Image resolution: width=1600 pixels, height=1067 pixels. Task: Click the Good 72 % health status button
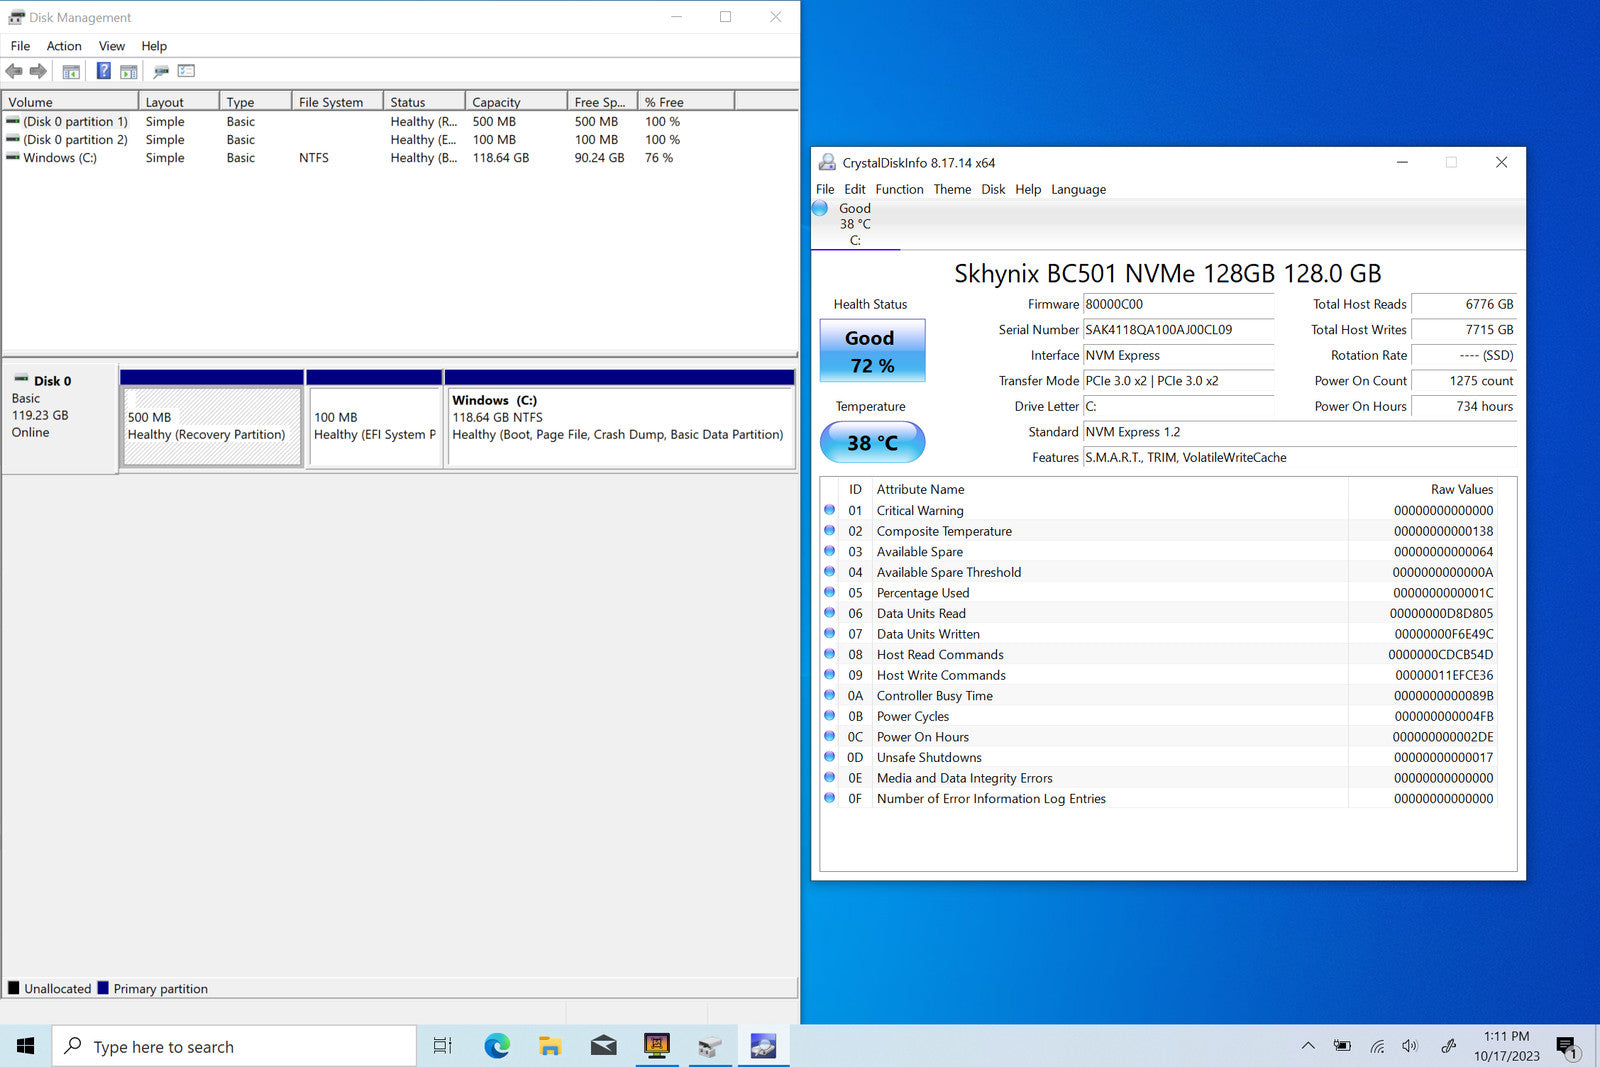872,351
